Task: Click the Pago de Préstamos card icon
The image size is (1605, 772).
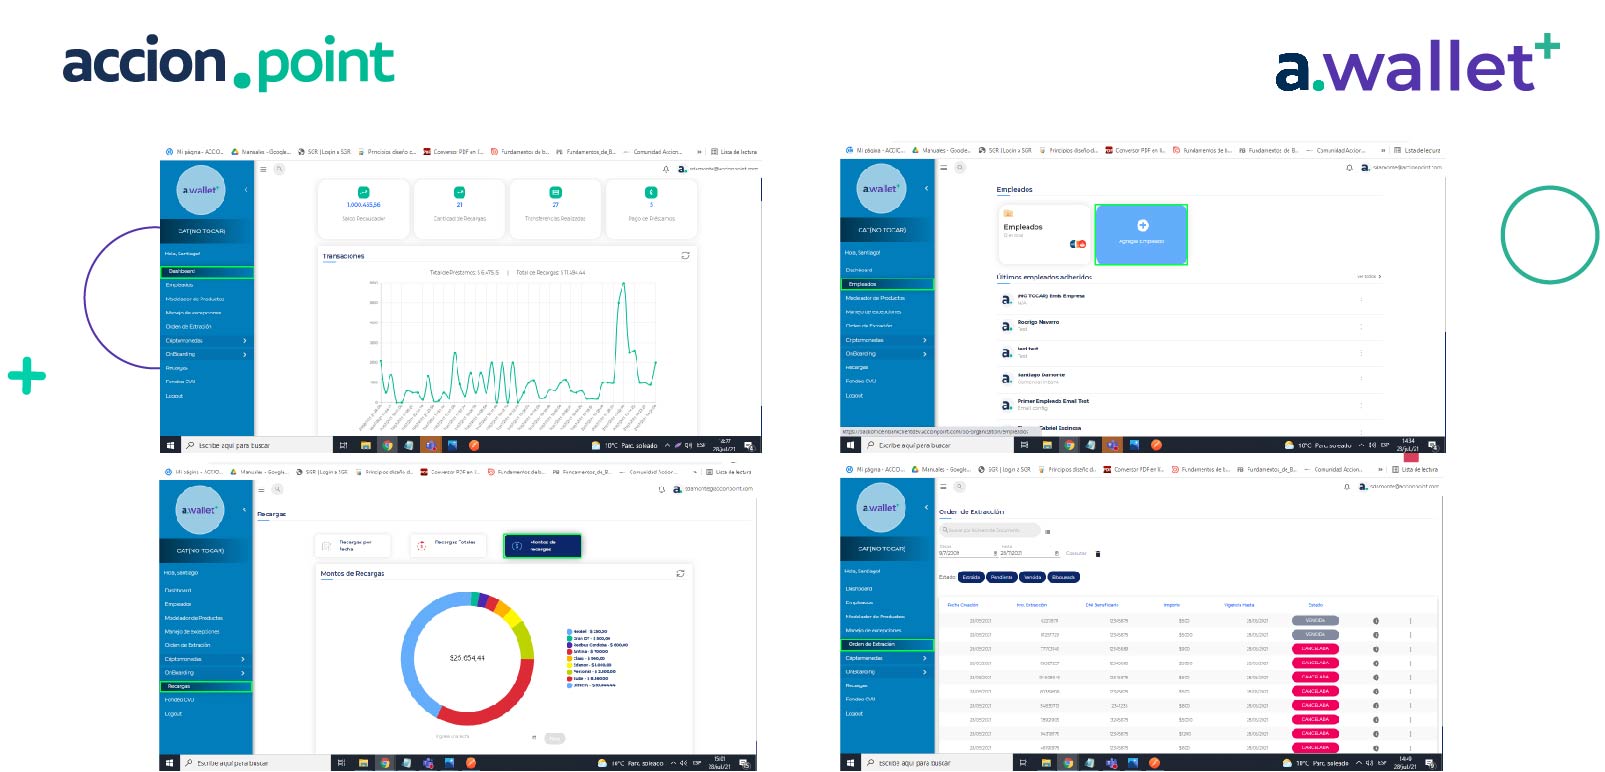Action: tap(651, 192)
